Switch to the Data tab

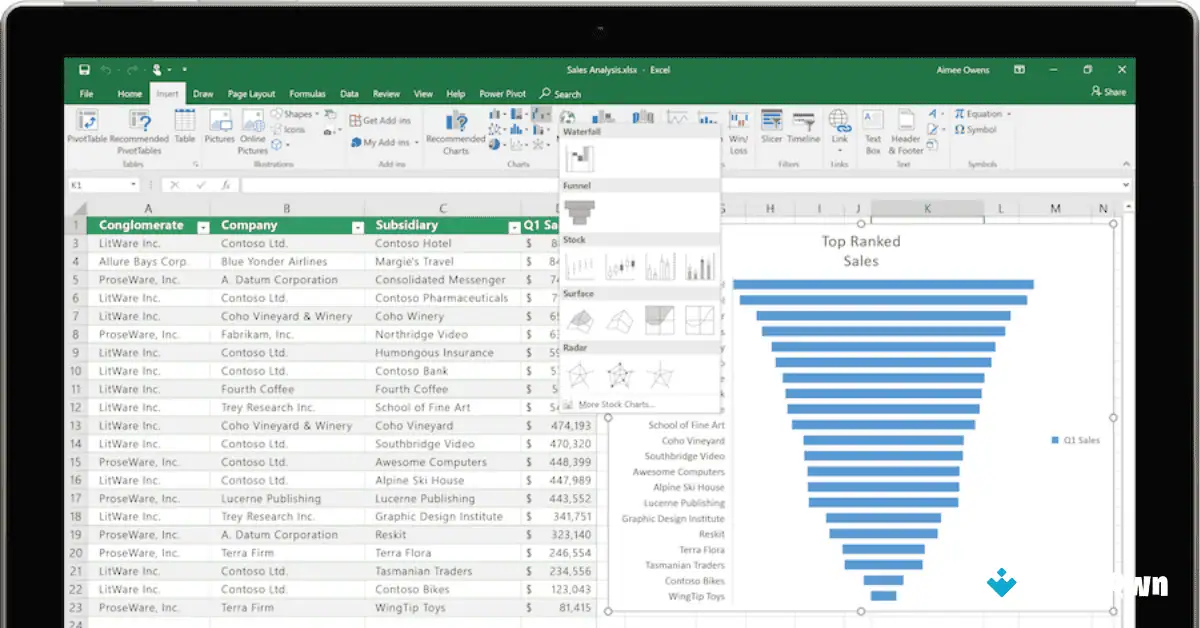[349, 93]
